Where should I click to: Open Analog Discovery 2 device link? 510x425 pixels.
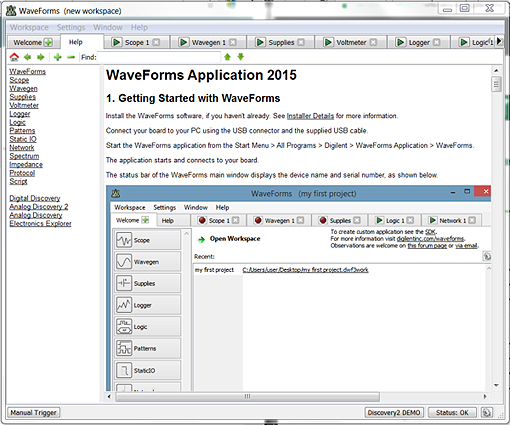click(39, 206)
